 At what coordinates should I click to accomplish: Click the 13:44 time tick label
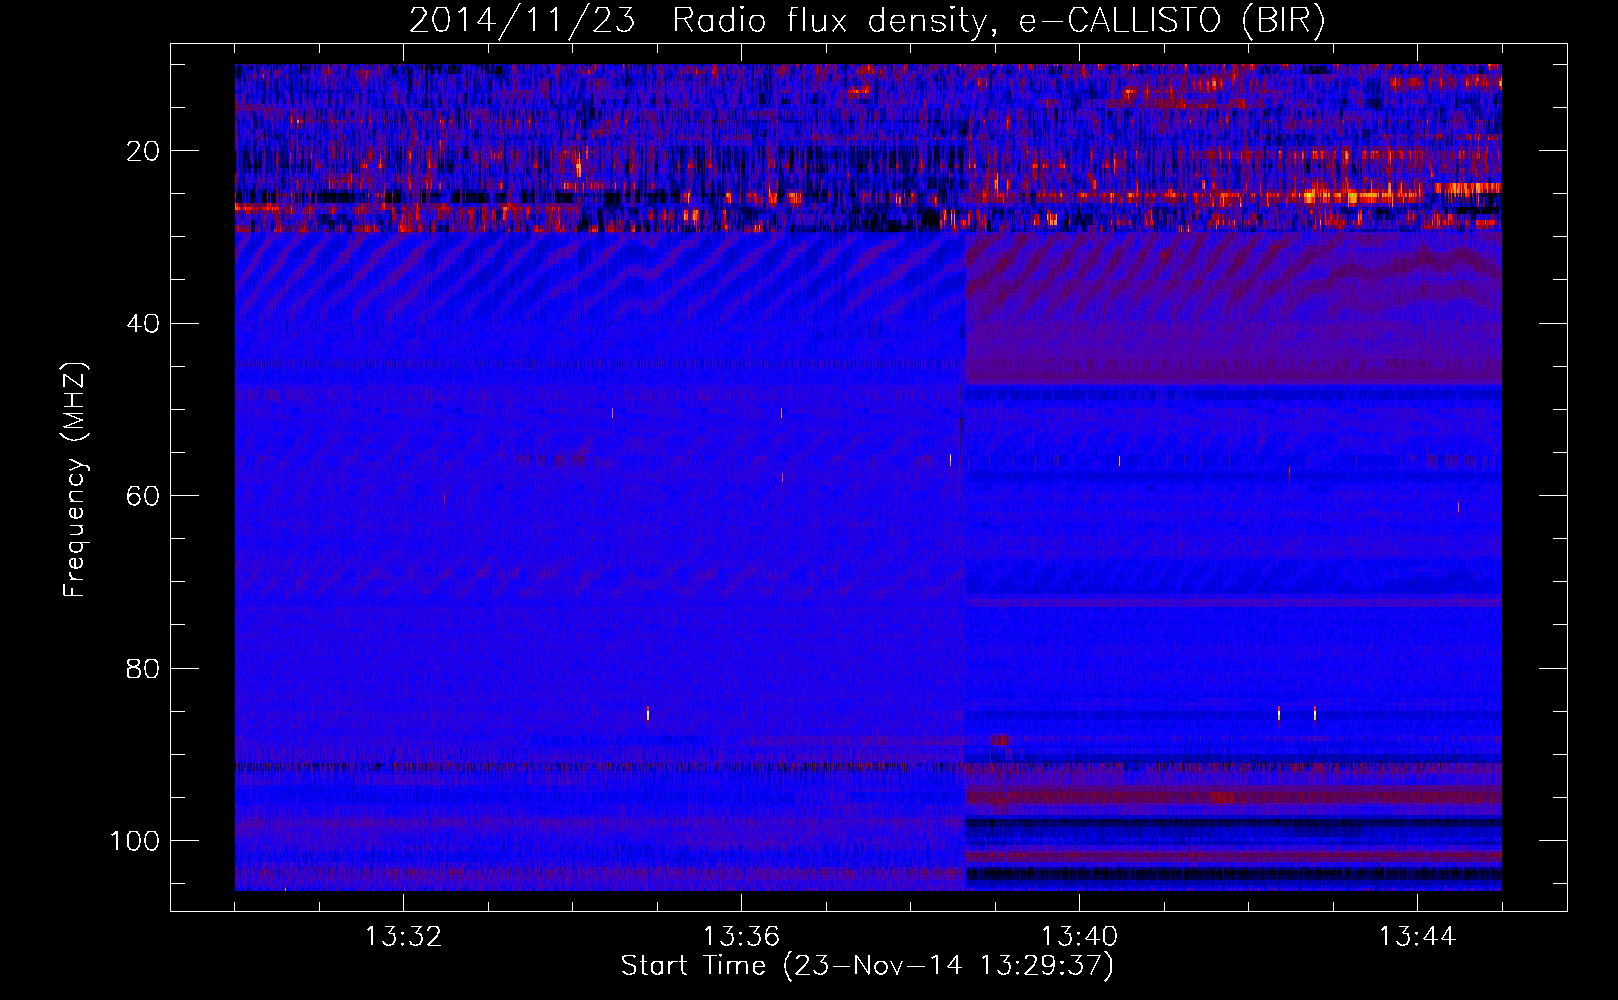tap(1417, 937)
